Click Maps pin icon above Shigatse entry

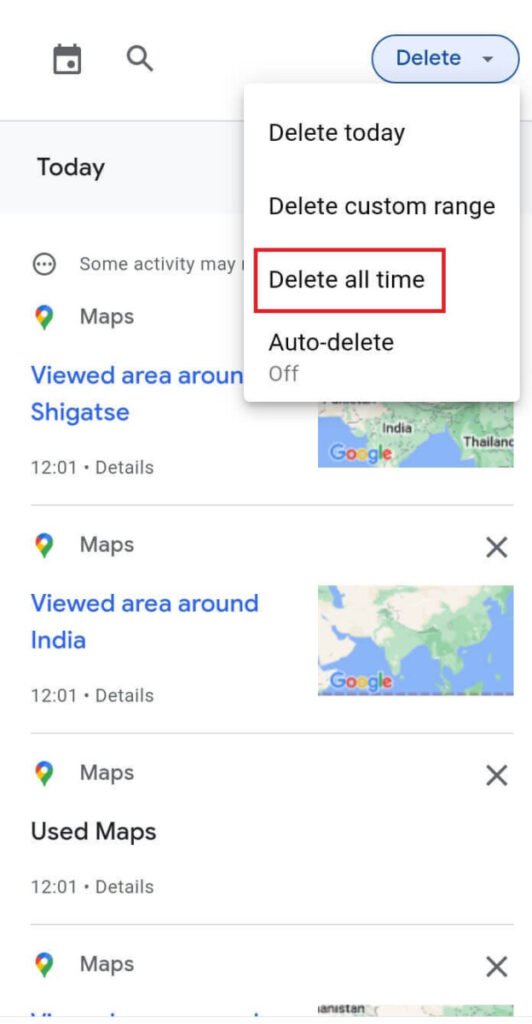point(44,317)
